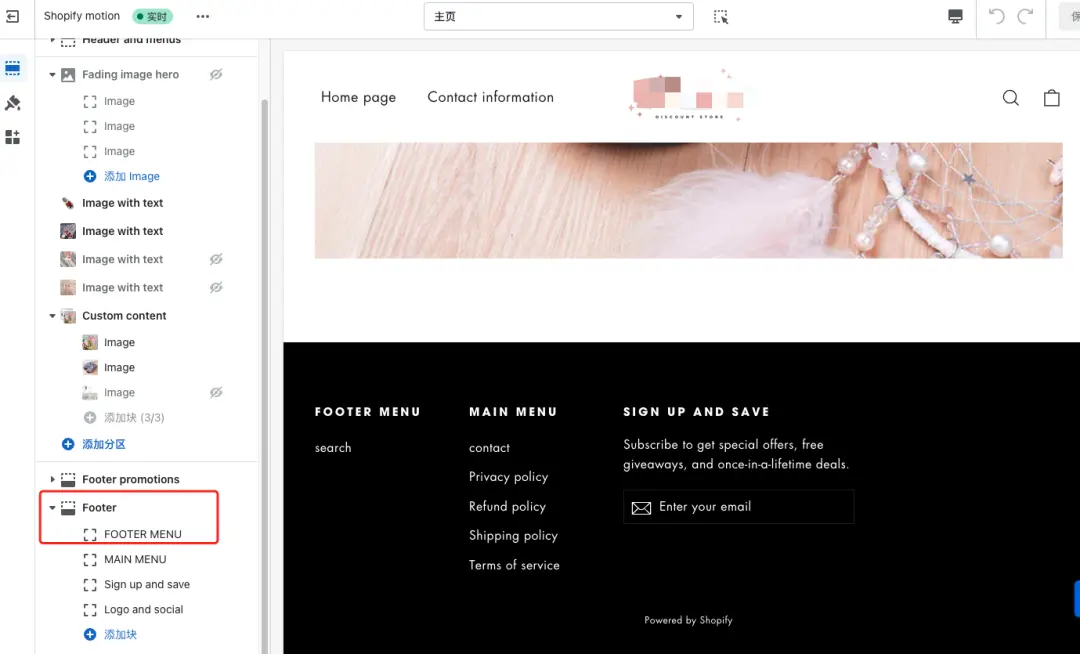This screenshot has height=654, width=1080.
Task: Select second Image block under Custom content
Action: click(x=119, y=368)
